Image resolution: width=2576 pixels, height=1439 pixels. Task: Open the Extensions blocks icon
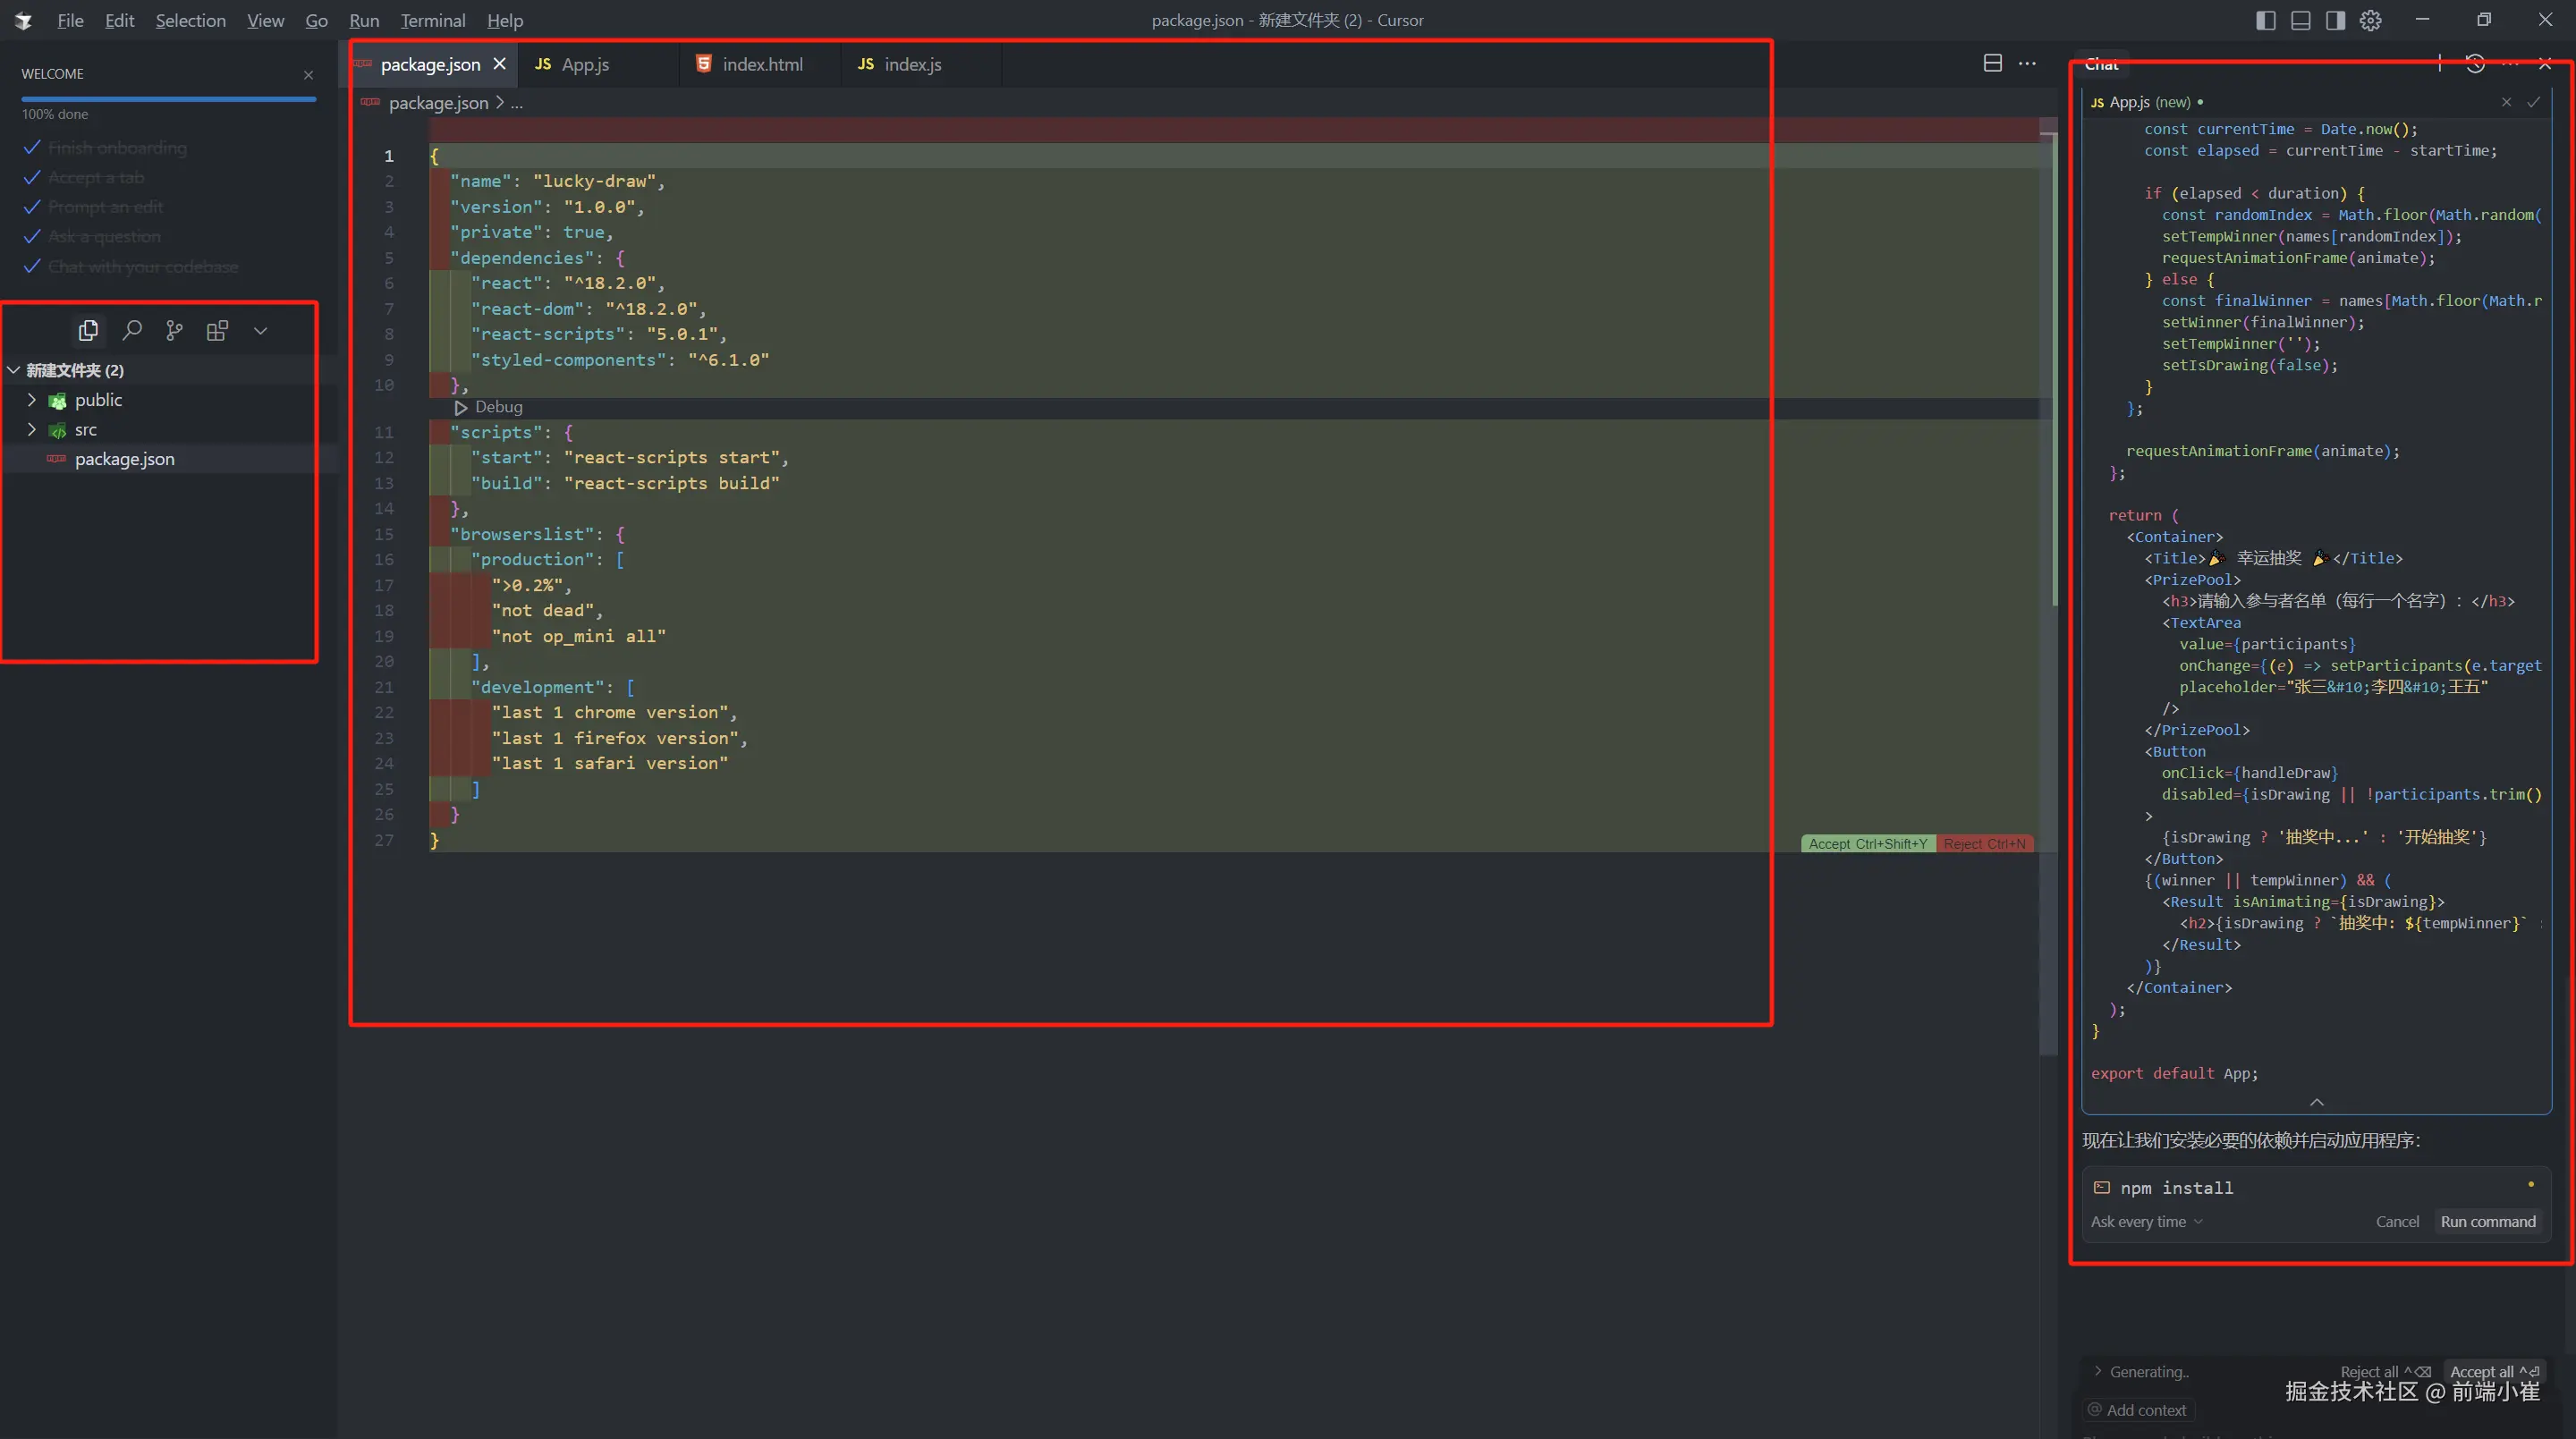217,330
